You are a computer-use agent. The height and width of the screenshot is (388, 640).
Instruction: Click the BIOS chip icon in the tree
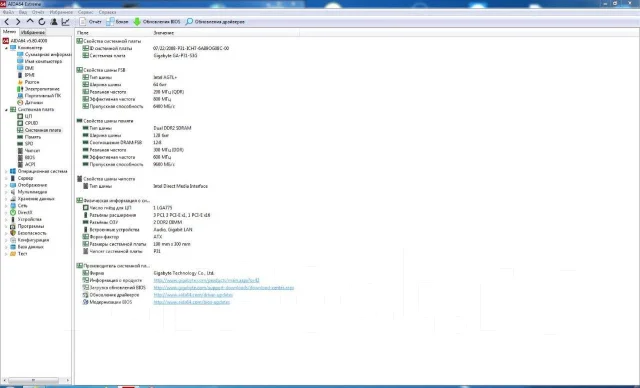(20, 157)
